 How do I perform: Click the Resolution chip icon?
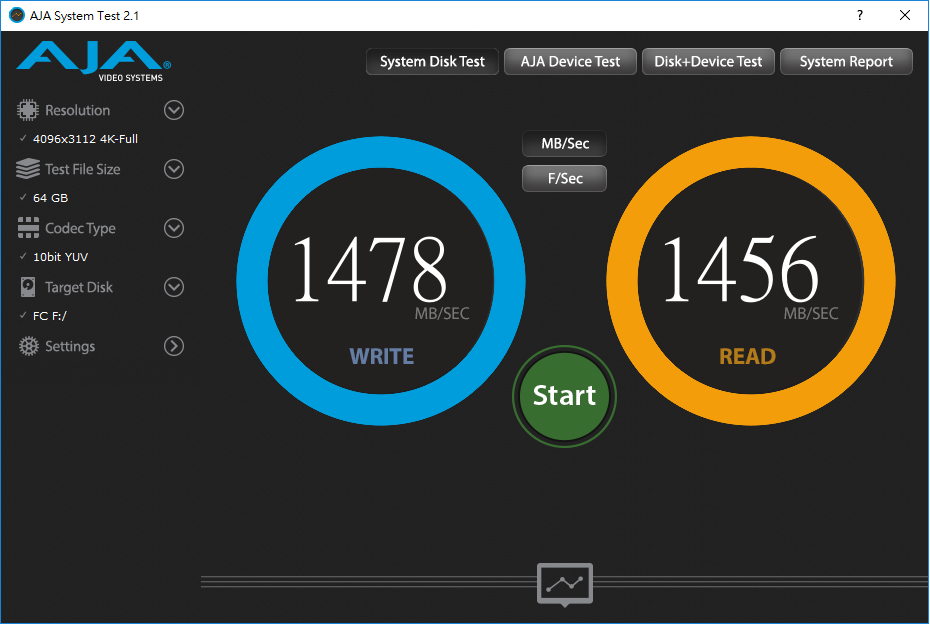(28, 110)
